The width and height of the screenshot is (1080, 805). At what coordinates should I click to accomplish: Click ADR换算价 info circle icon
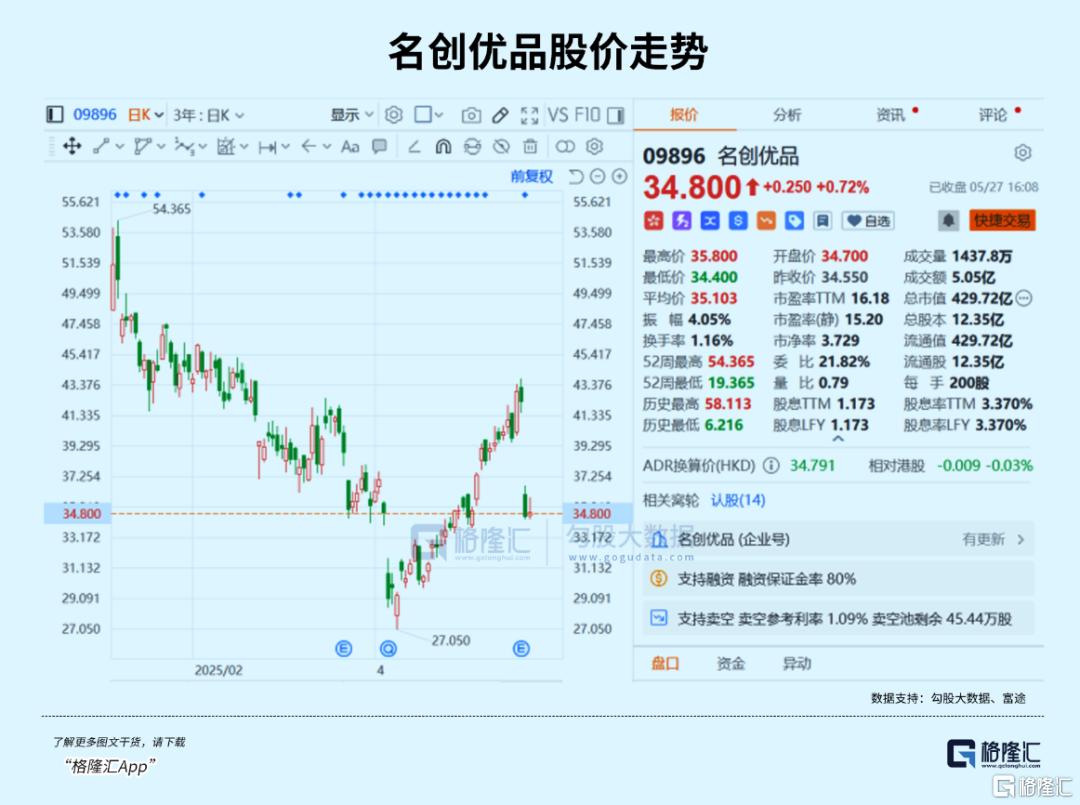(x=771, y=466)
